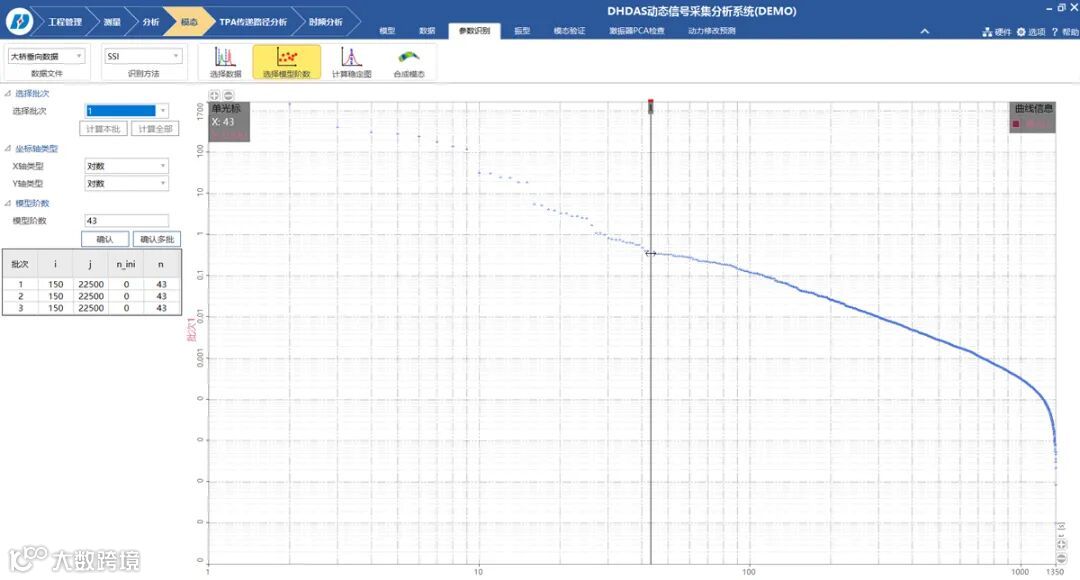Collapse the 坐标轴类型 section
Image resolution: width=1080 pixels, height=580 pixels.
[8, 148]
